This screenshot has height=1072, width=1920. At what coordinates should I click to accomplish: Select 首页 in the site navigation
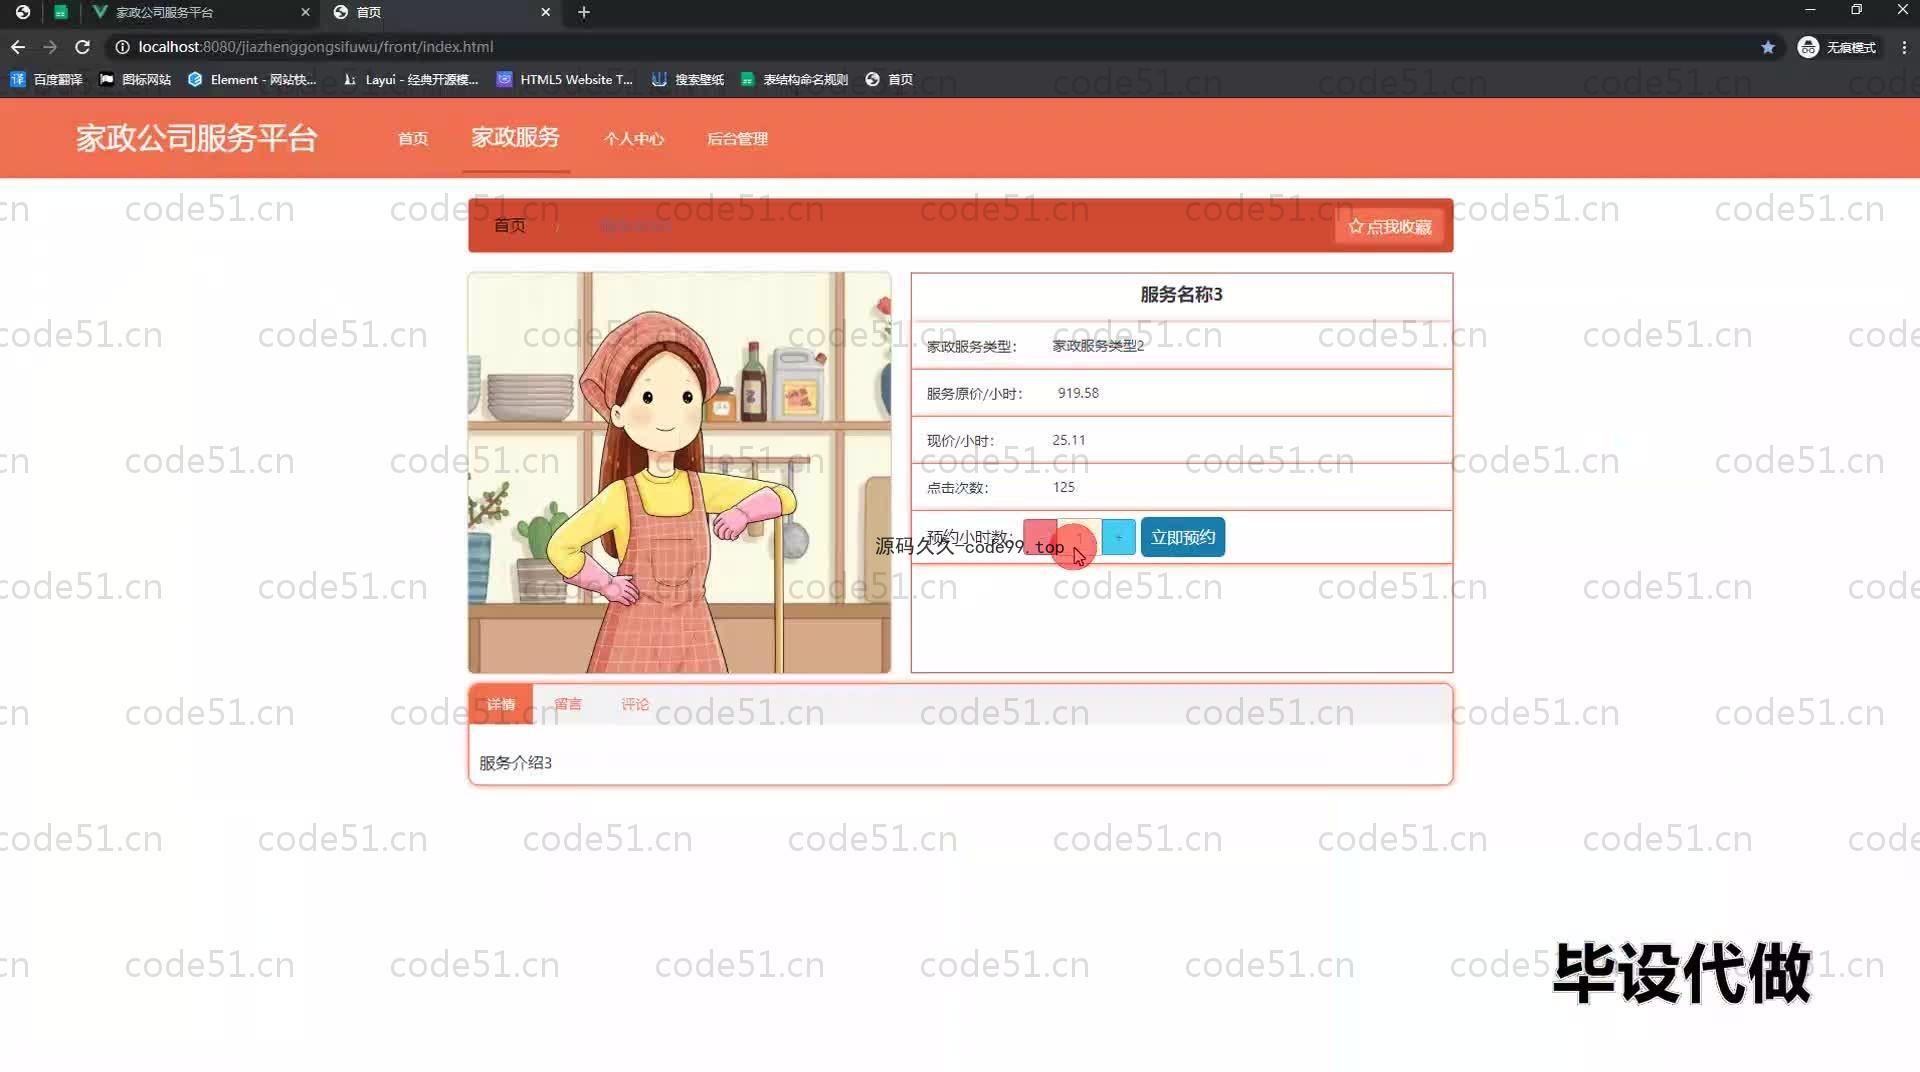click(413, 139)
